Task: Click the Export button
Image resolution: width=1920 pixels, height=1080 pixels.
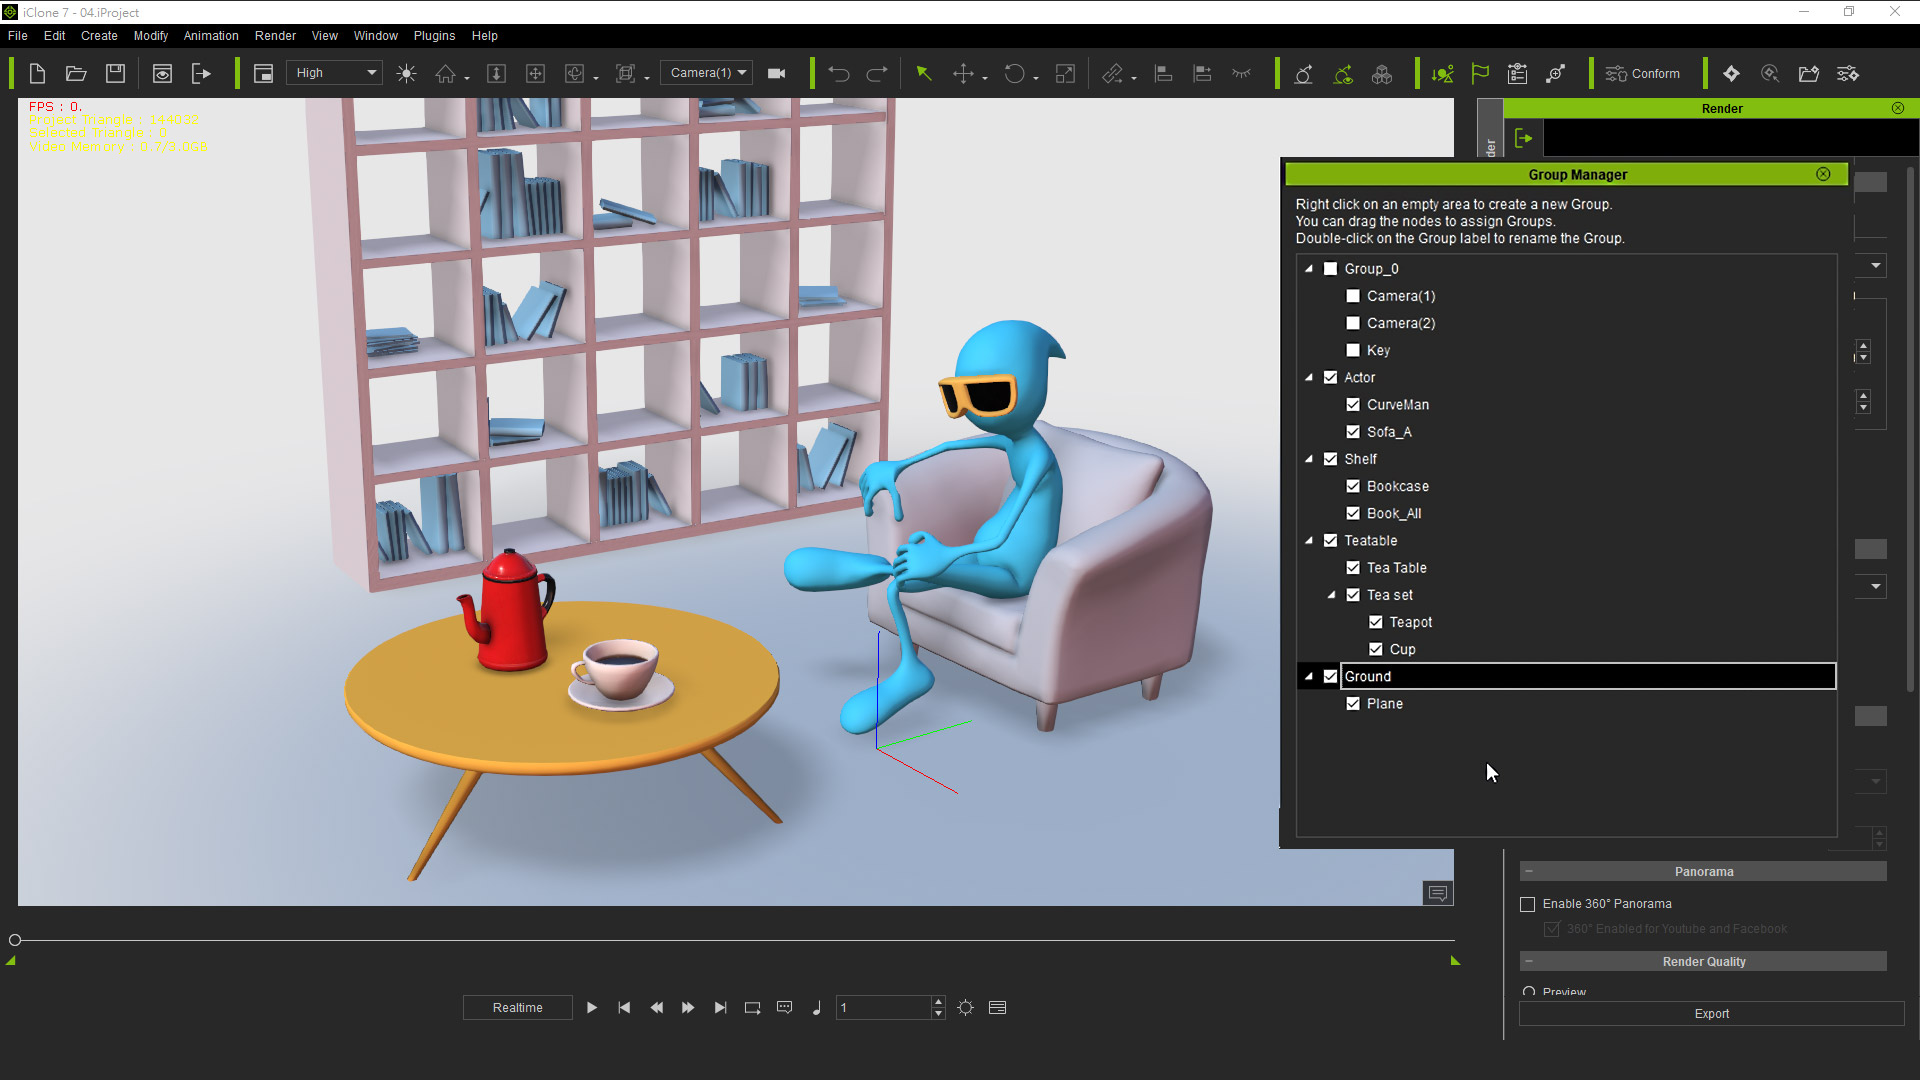Action: (x=1711, y=1014)
